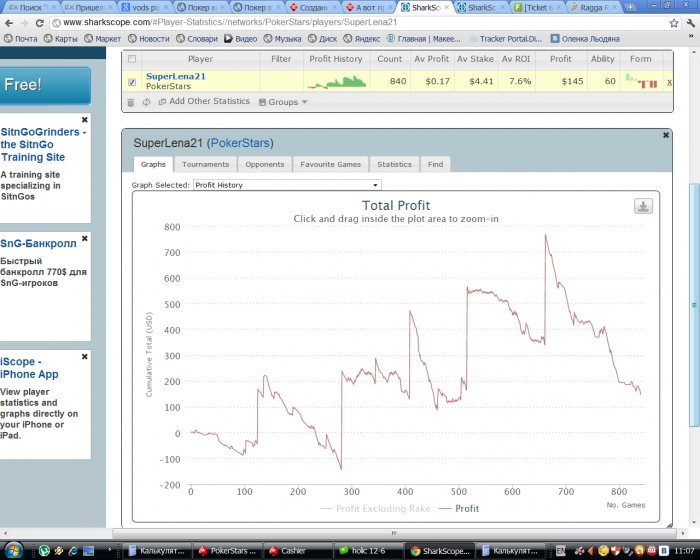This screenshot has width=700, height=560.
Task: Open the Favourite Games tab
Action: point(330,164)
